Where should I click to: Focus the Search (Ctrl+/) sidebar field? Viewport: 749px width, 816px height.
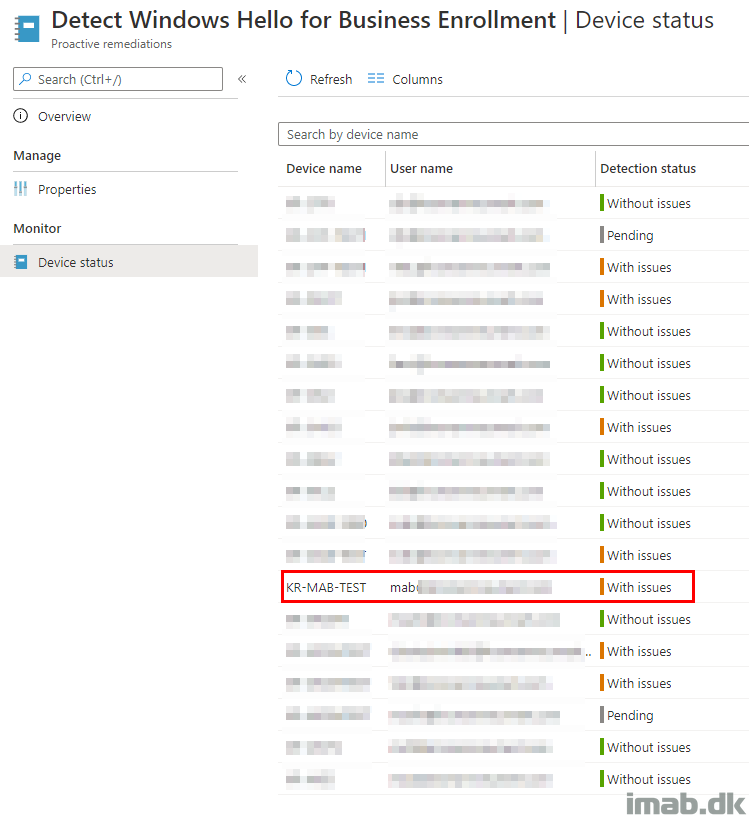tap(118, 79)
